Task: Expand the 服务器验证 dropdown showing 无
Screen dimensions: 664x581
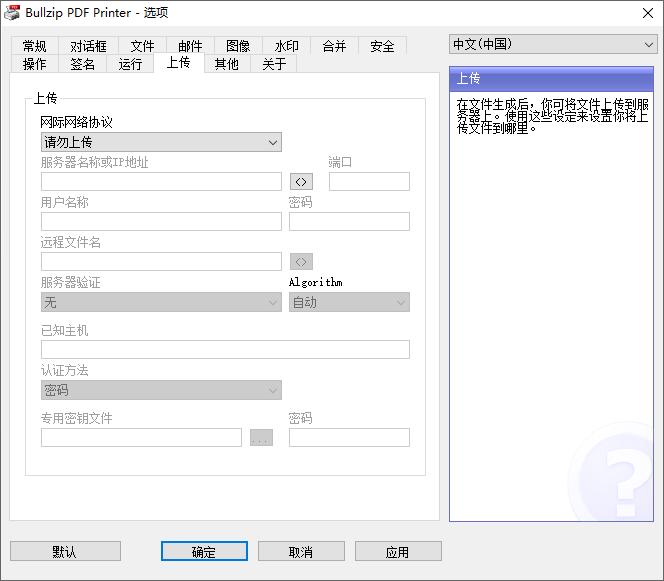Action: click(x=161, y=302)
